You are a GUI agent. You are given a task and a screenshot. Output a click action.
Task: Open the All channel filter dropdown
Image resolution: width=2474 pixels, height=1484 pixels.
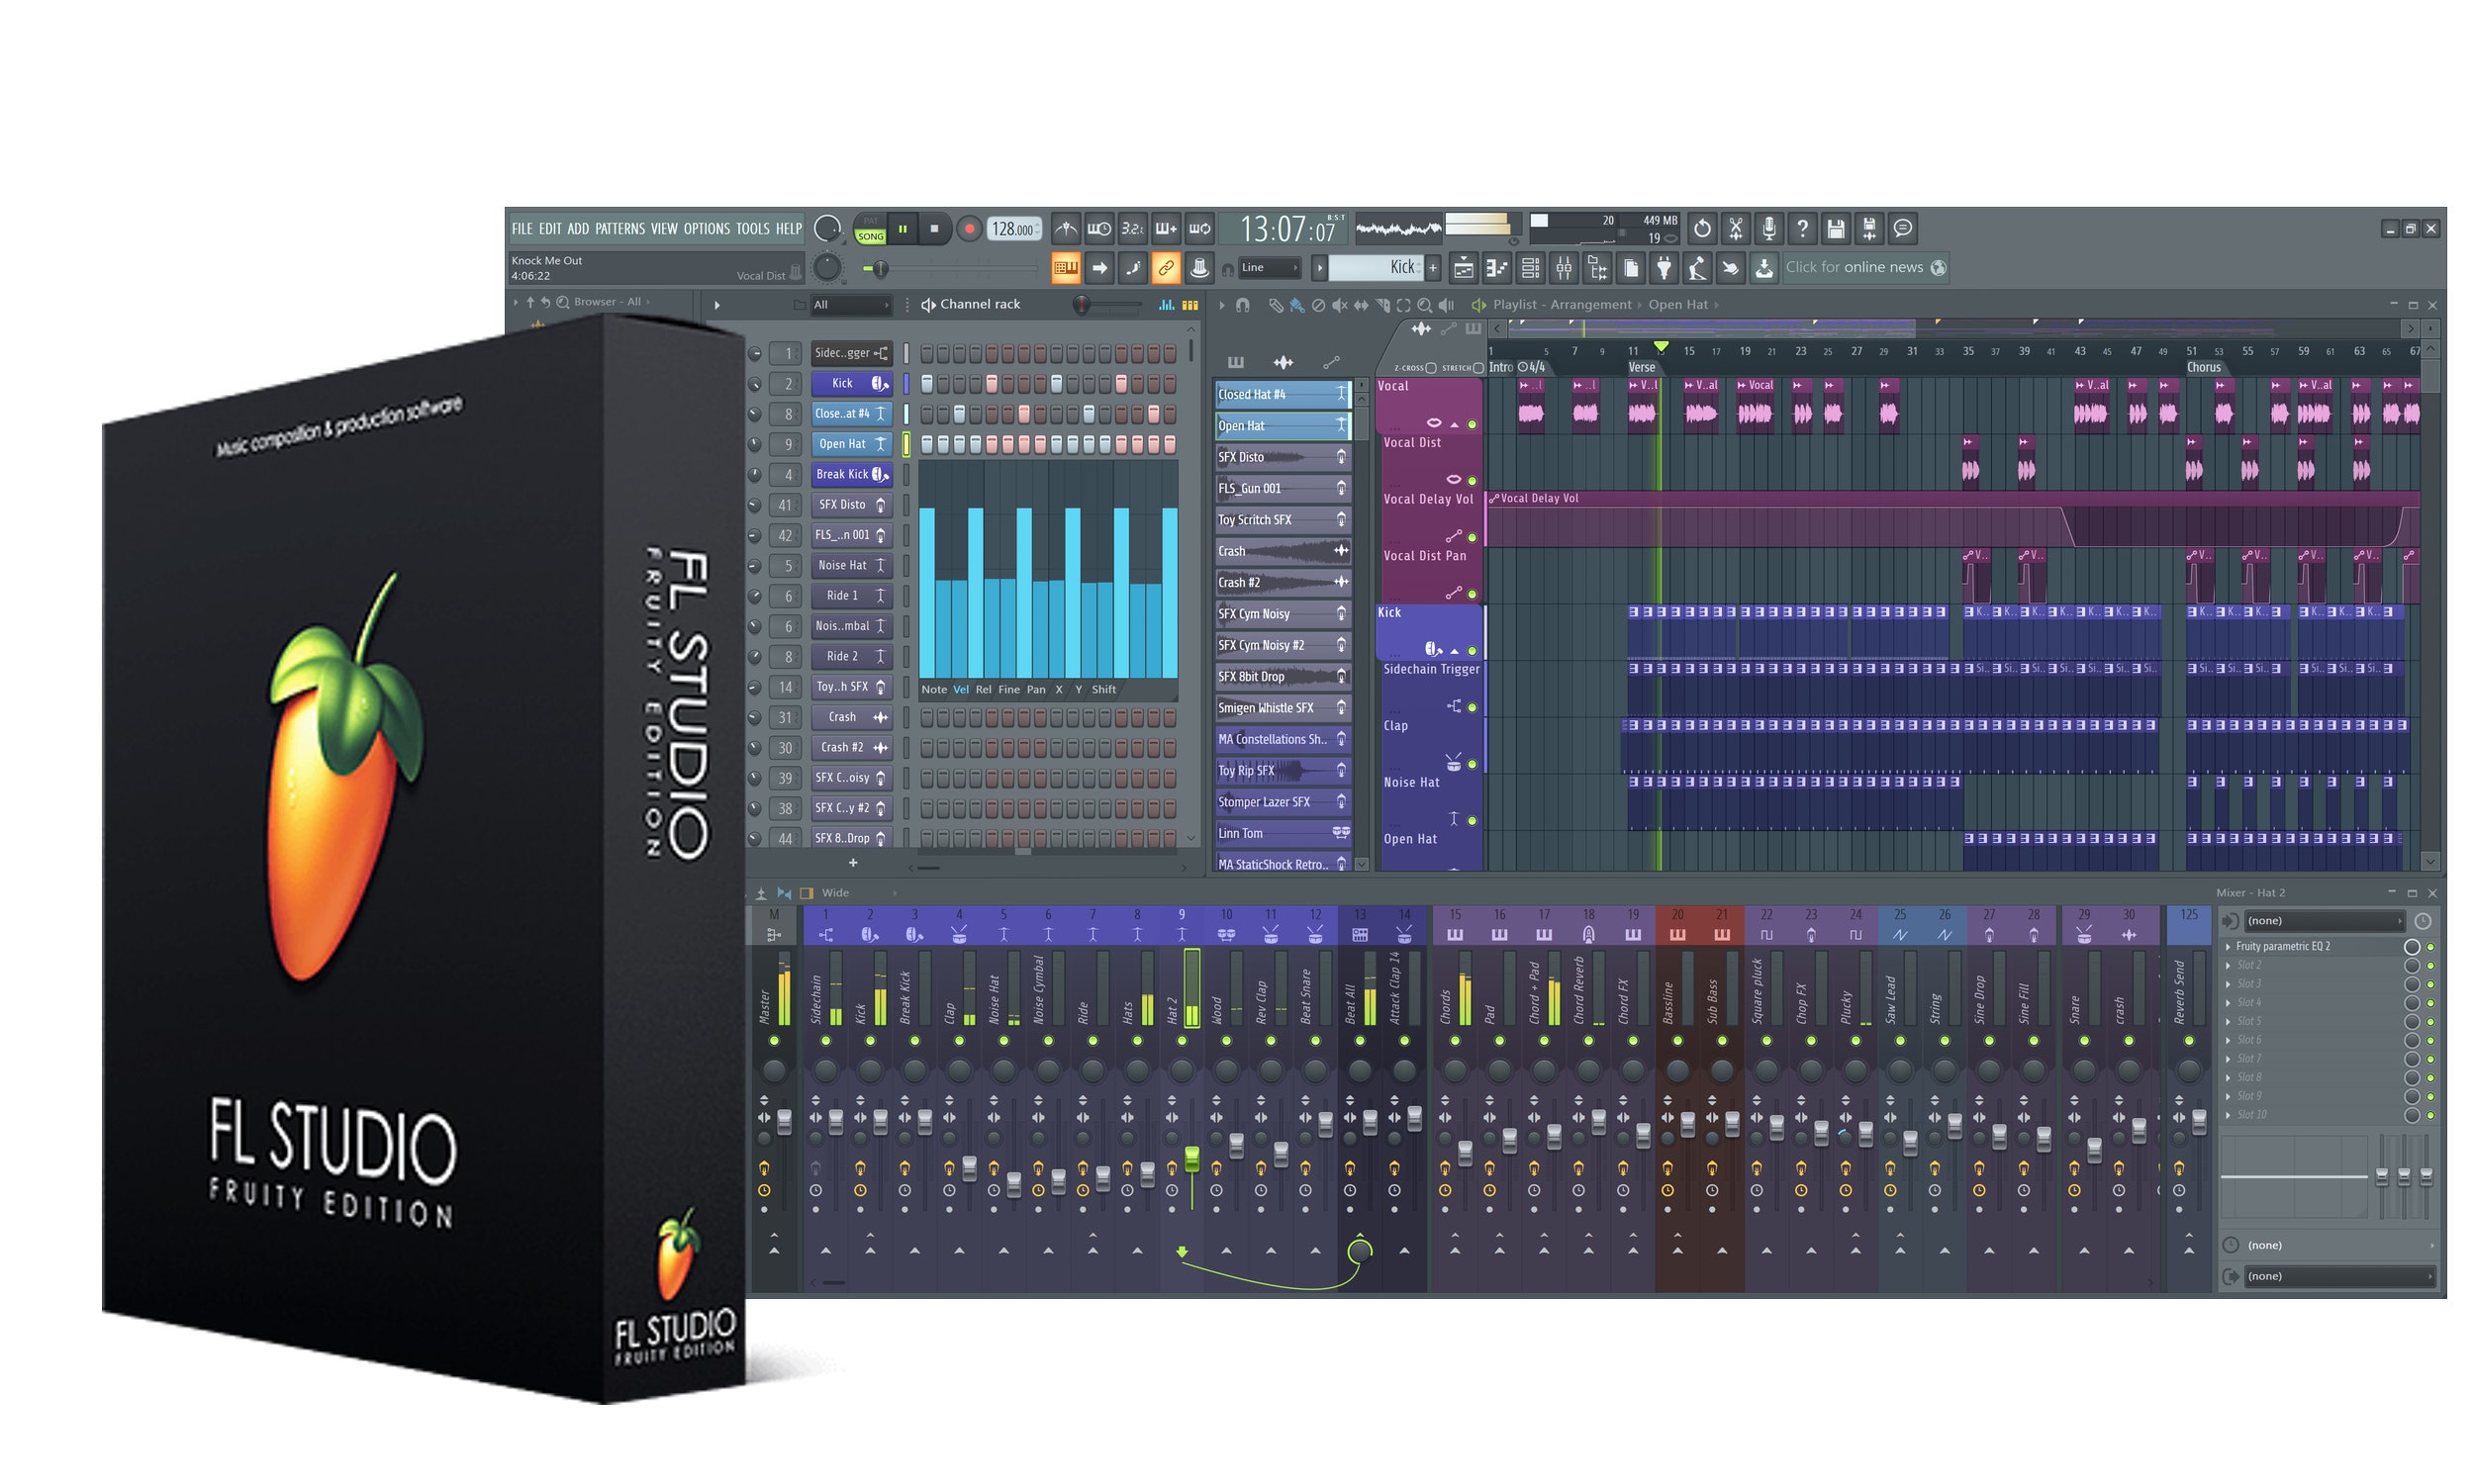tap(850, 305)
